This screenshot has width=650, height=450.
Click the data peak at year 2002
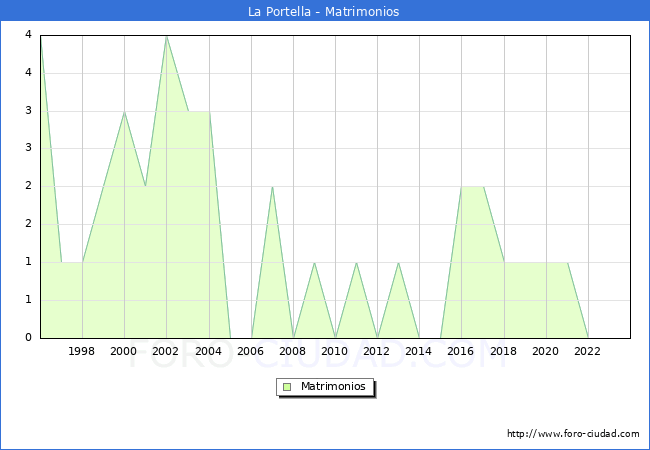166,36
